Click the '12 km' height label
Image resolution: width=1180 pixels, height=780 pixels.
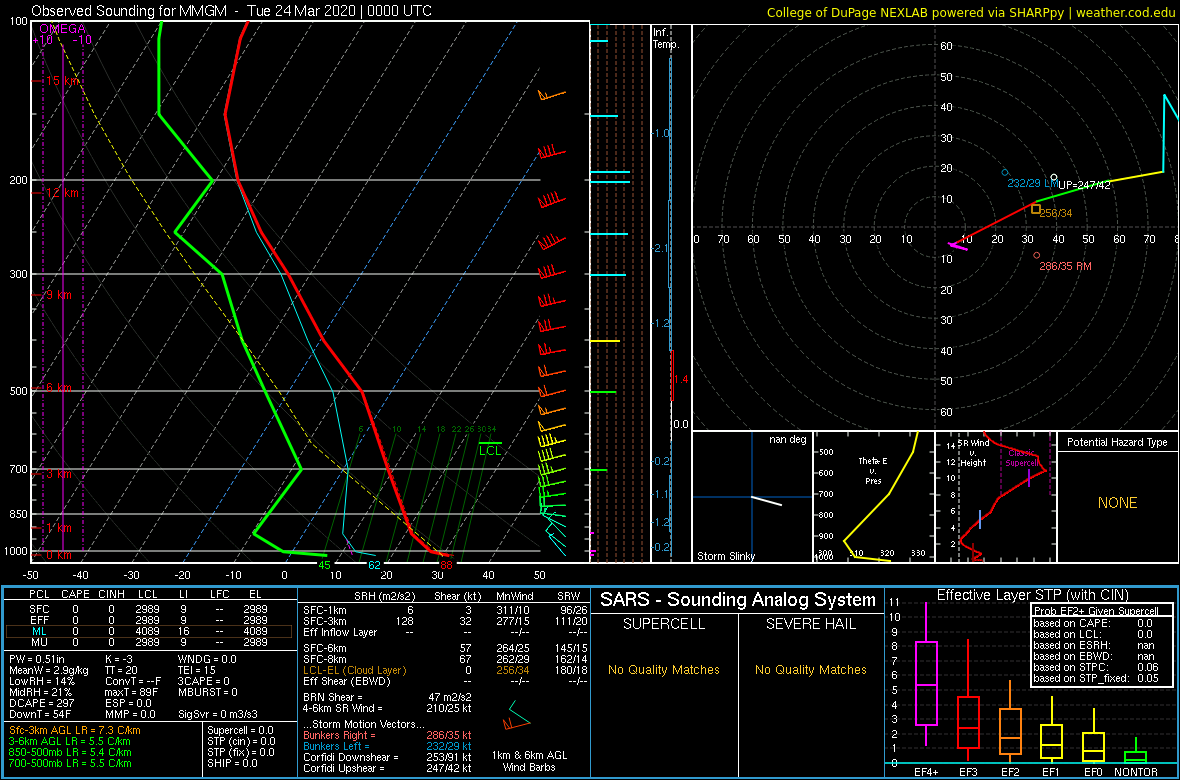point(62,193)
